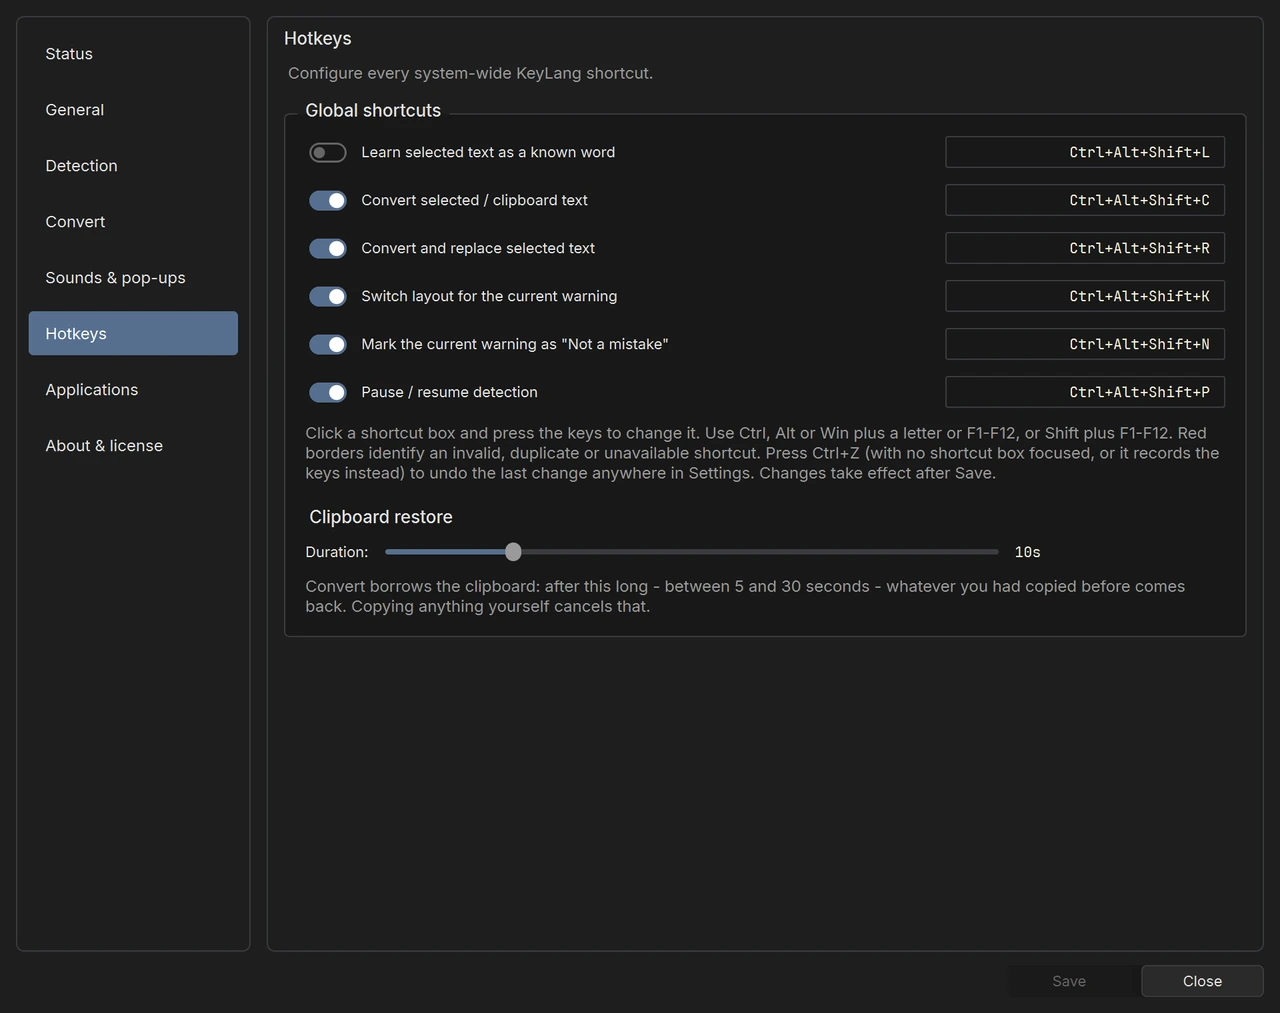Open About & license page
The image size is (1280, 1013).
coord(133,446)
